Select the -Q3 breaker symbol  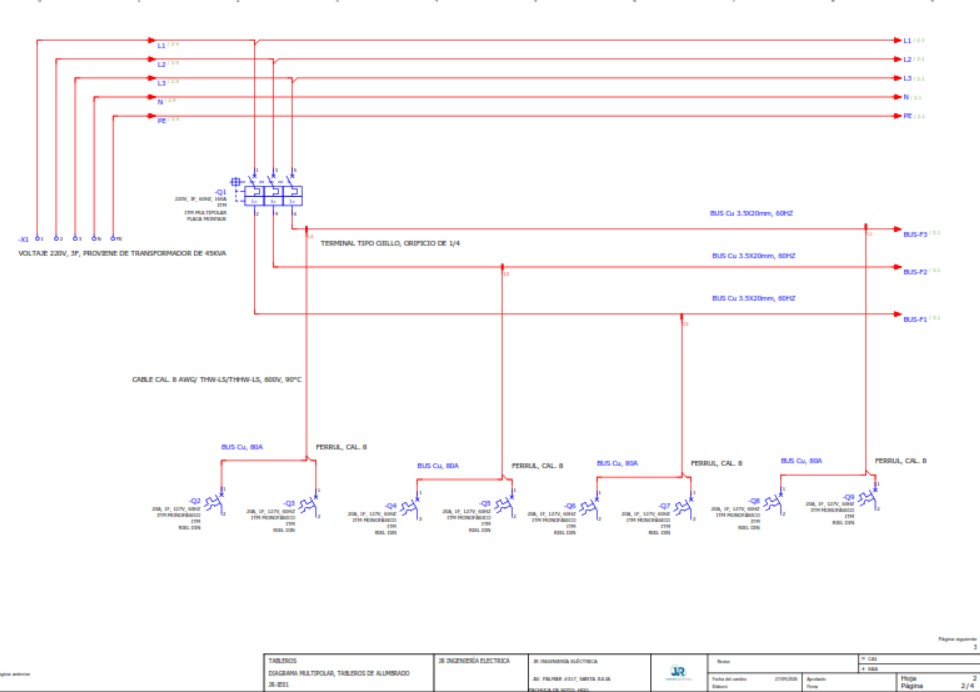click(x=311, y=504)
